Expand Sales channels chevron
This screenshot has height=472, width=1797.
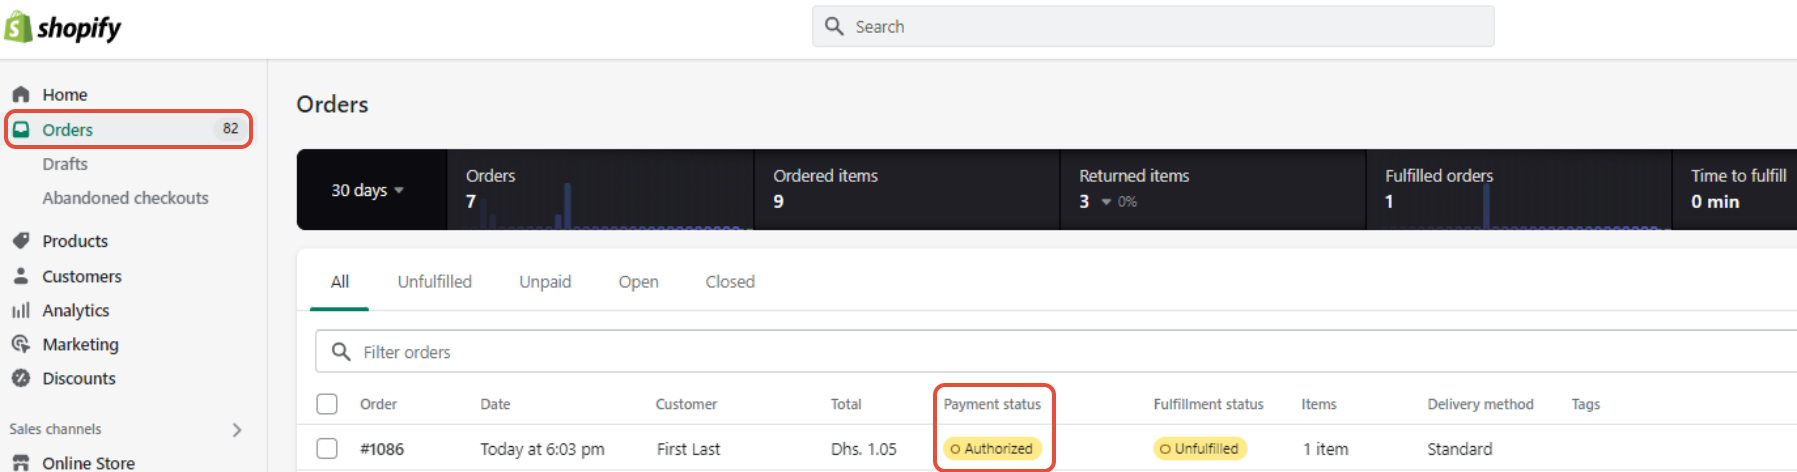tap(237, 429)
